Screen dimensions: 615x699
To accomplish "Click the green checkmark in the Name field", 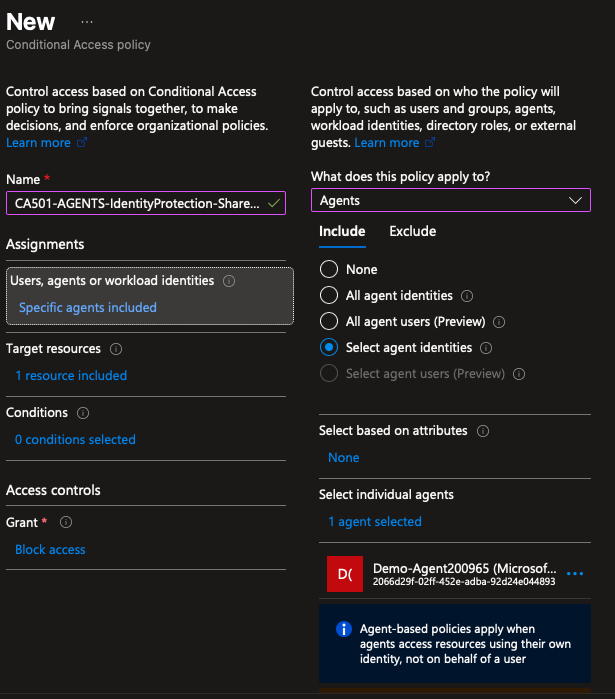I will (274, 203).
